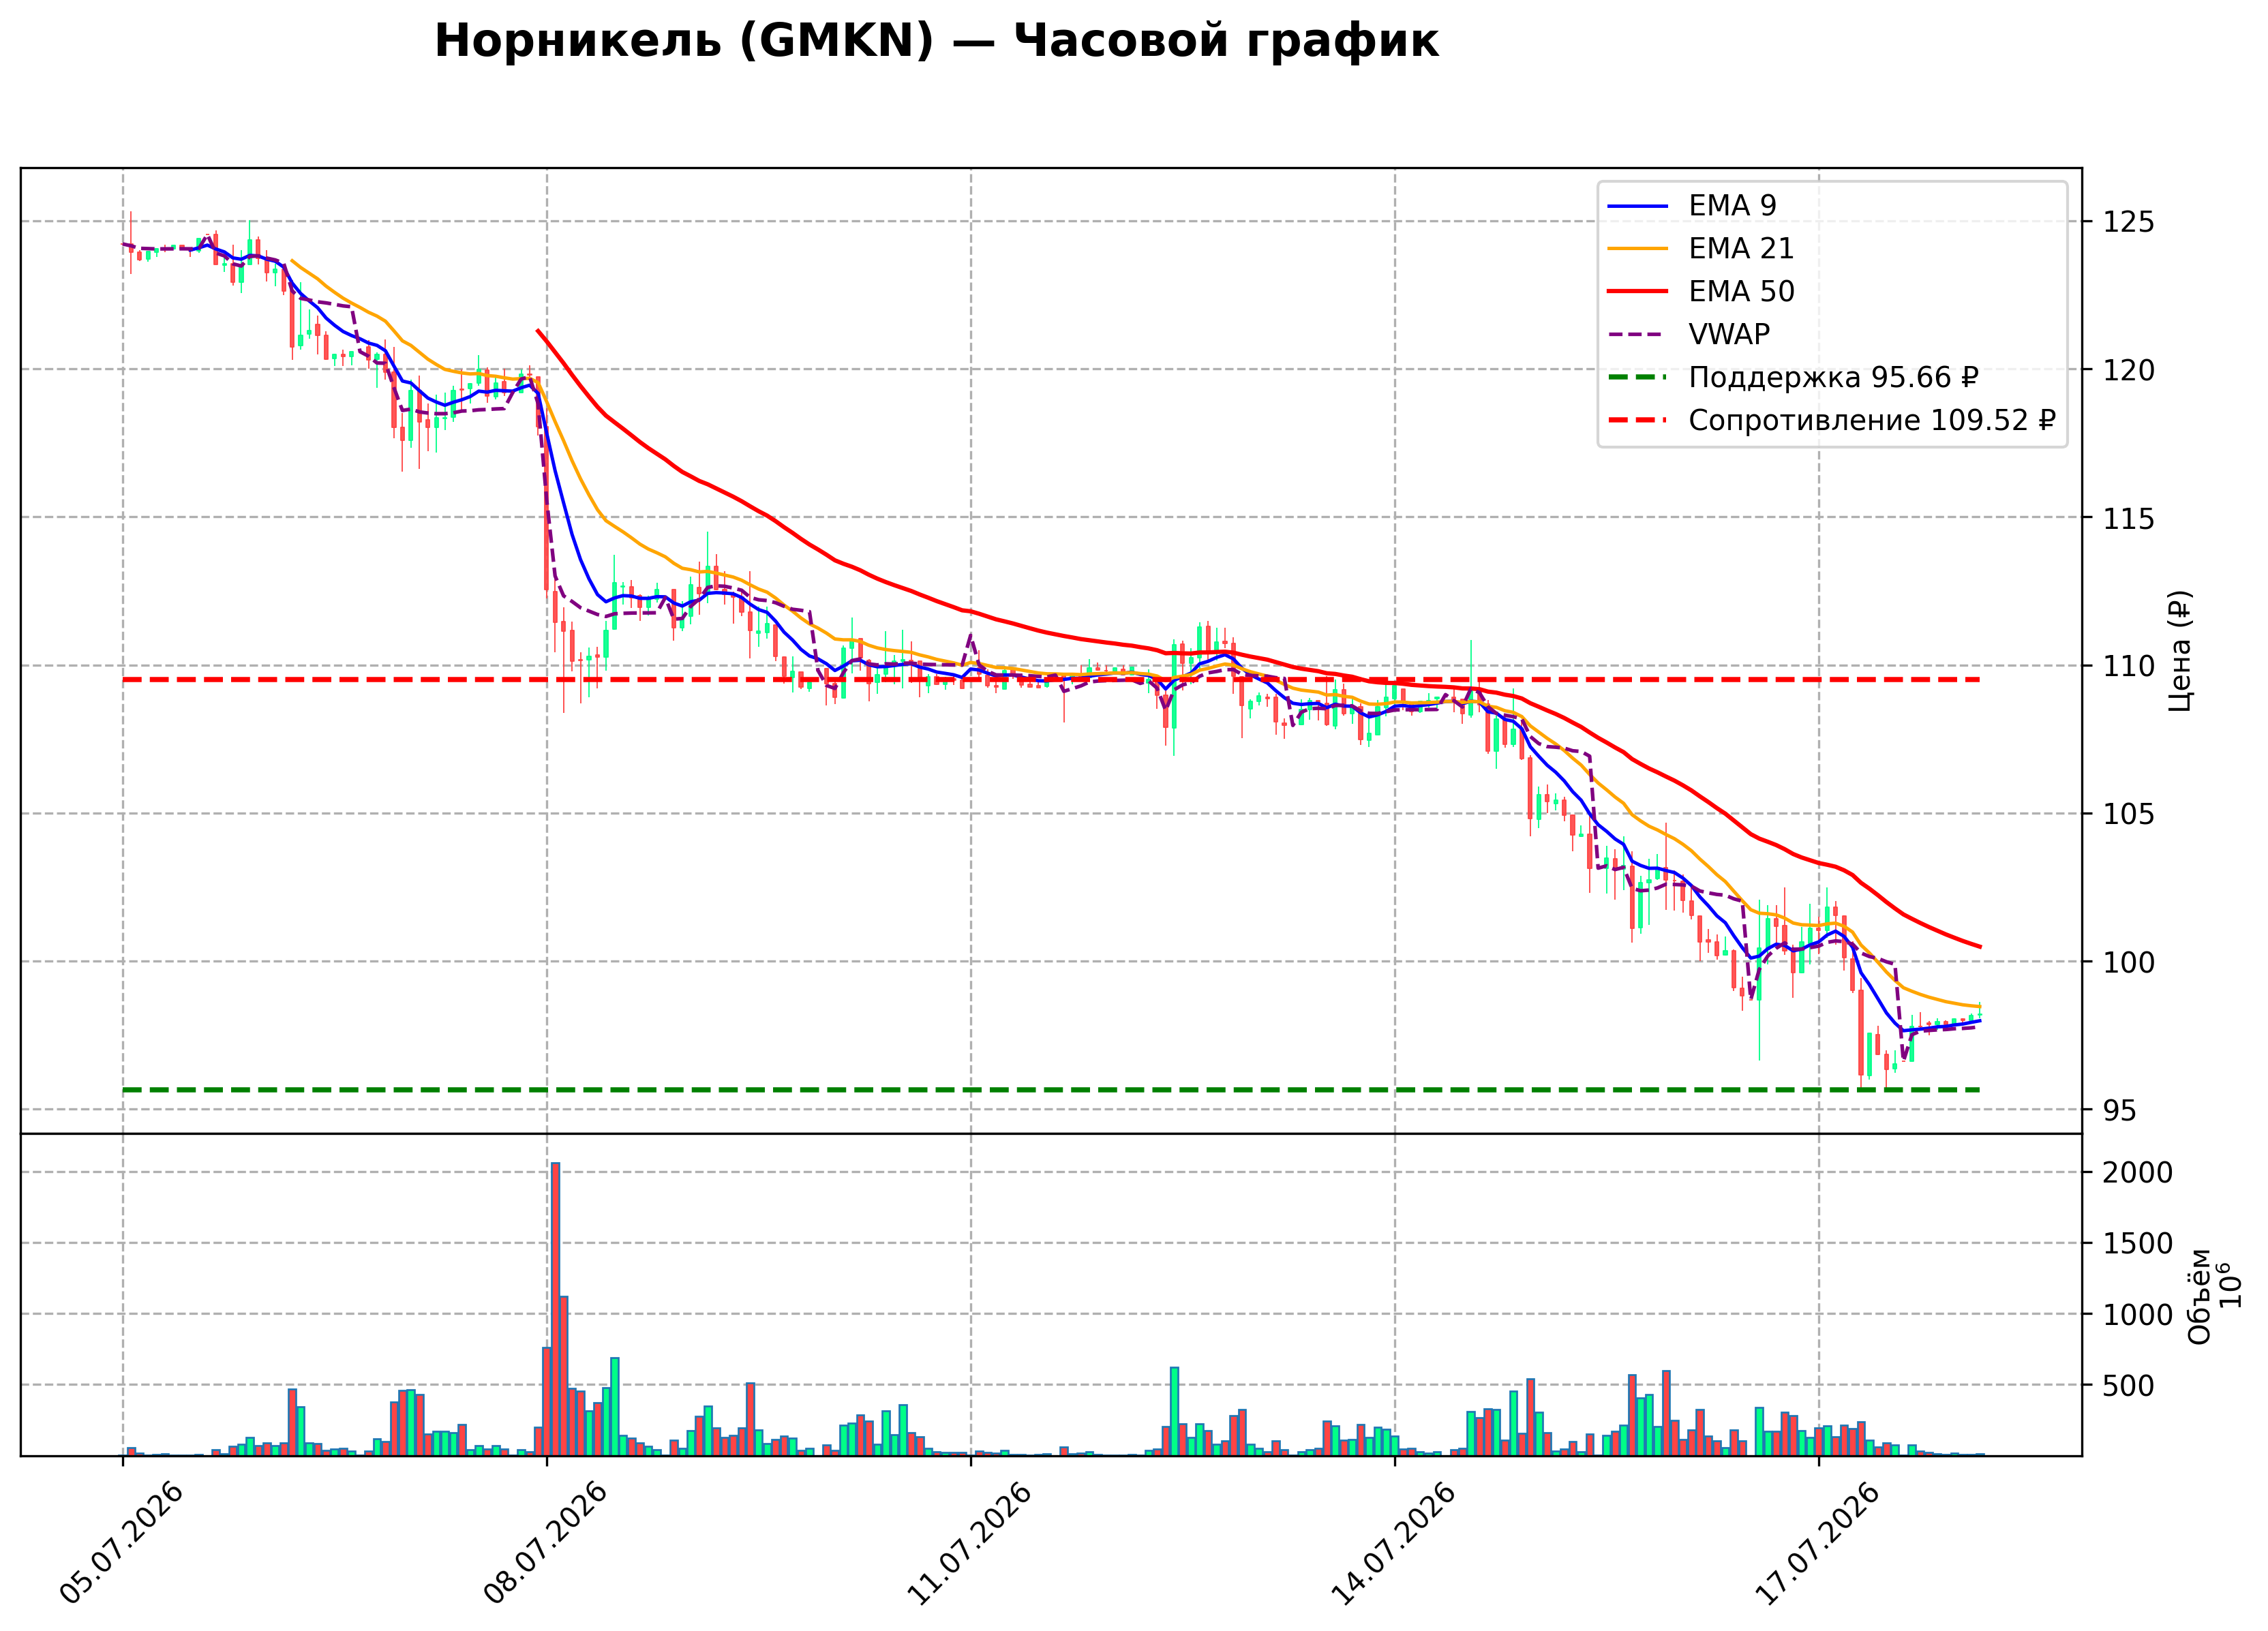This screenshot has height=1631, width=2268.
Task: Click price axis tick '95'
Action: [2119, 1111]
